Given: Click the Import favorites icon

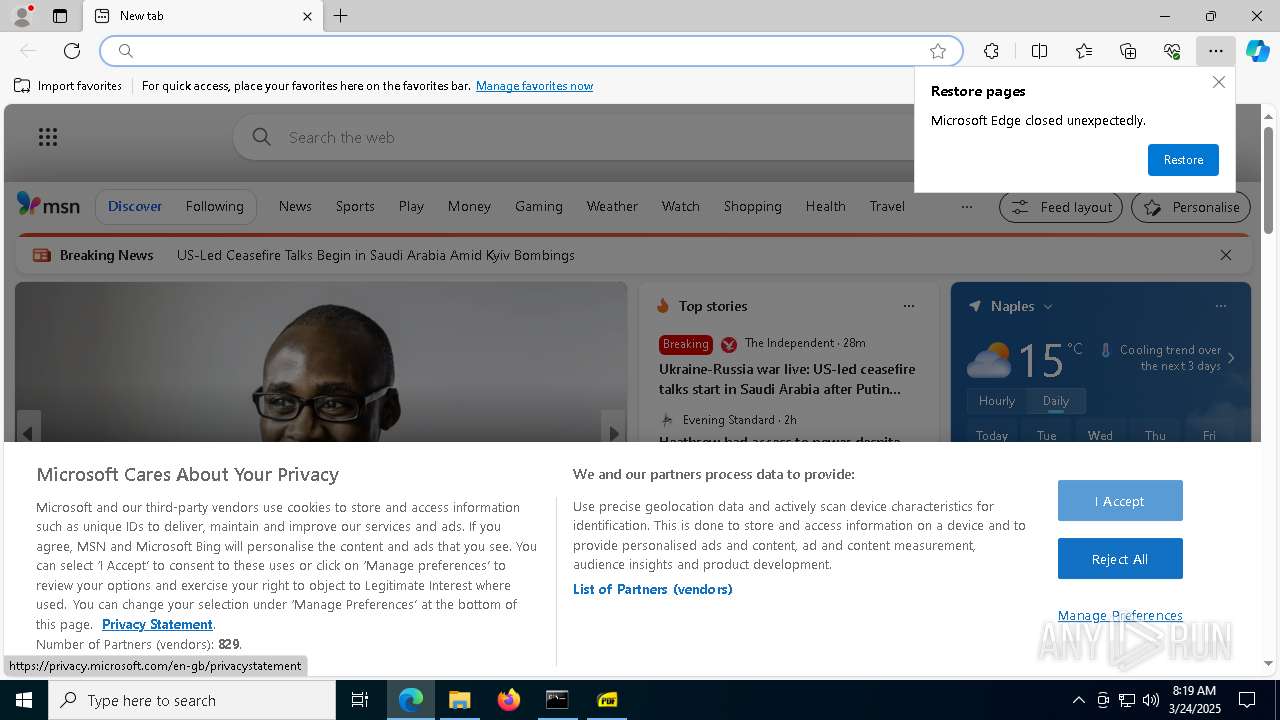Looking at the screenshot, I should 22,86.
